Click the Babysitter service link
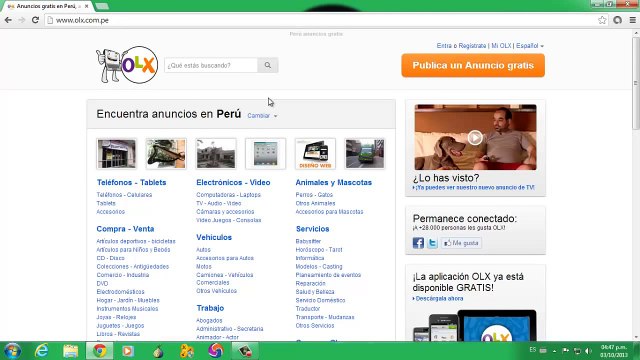This screenshot has width=640, height=360. [x=308, y=241]
